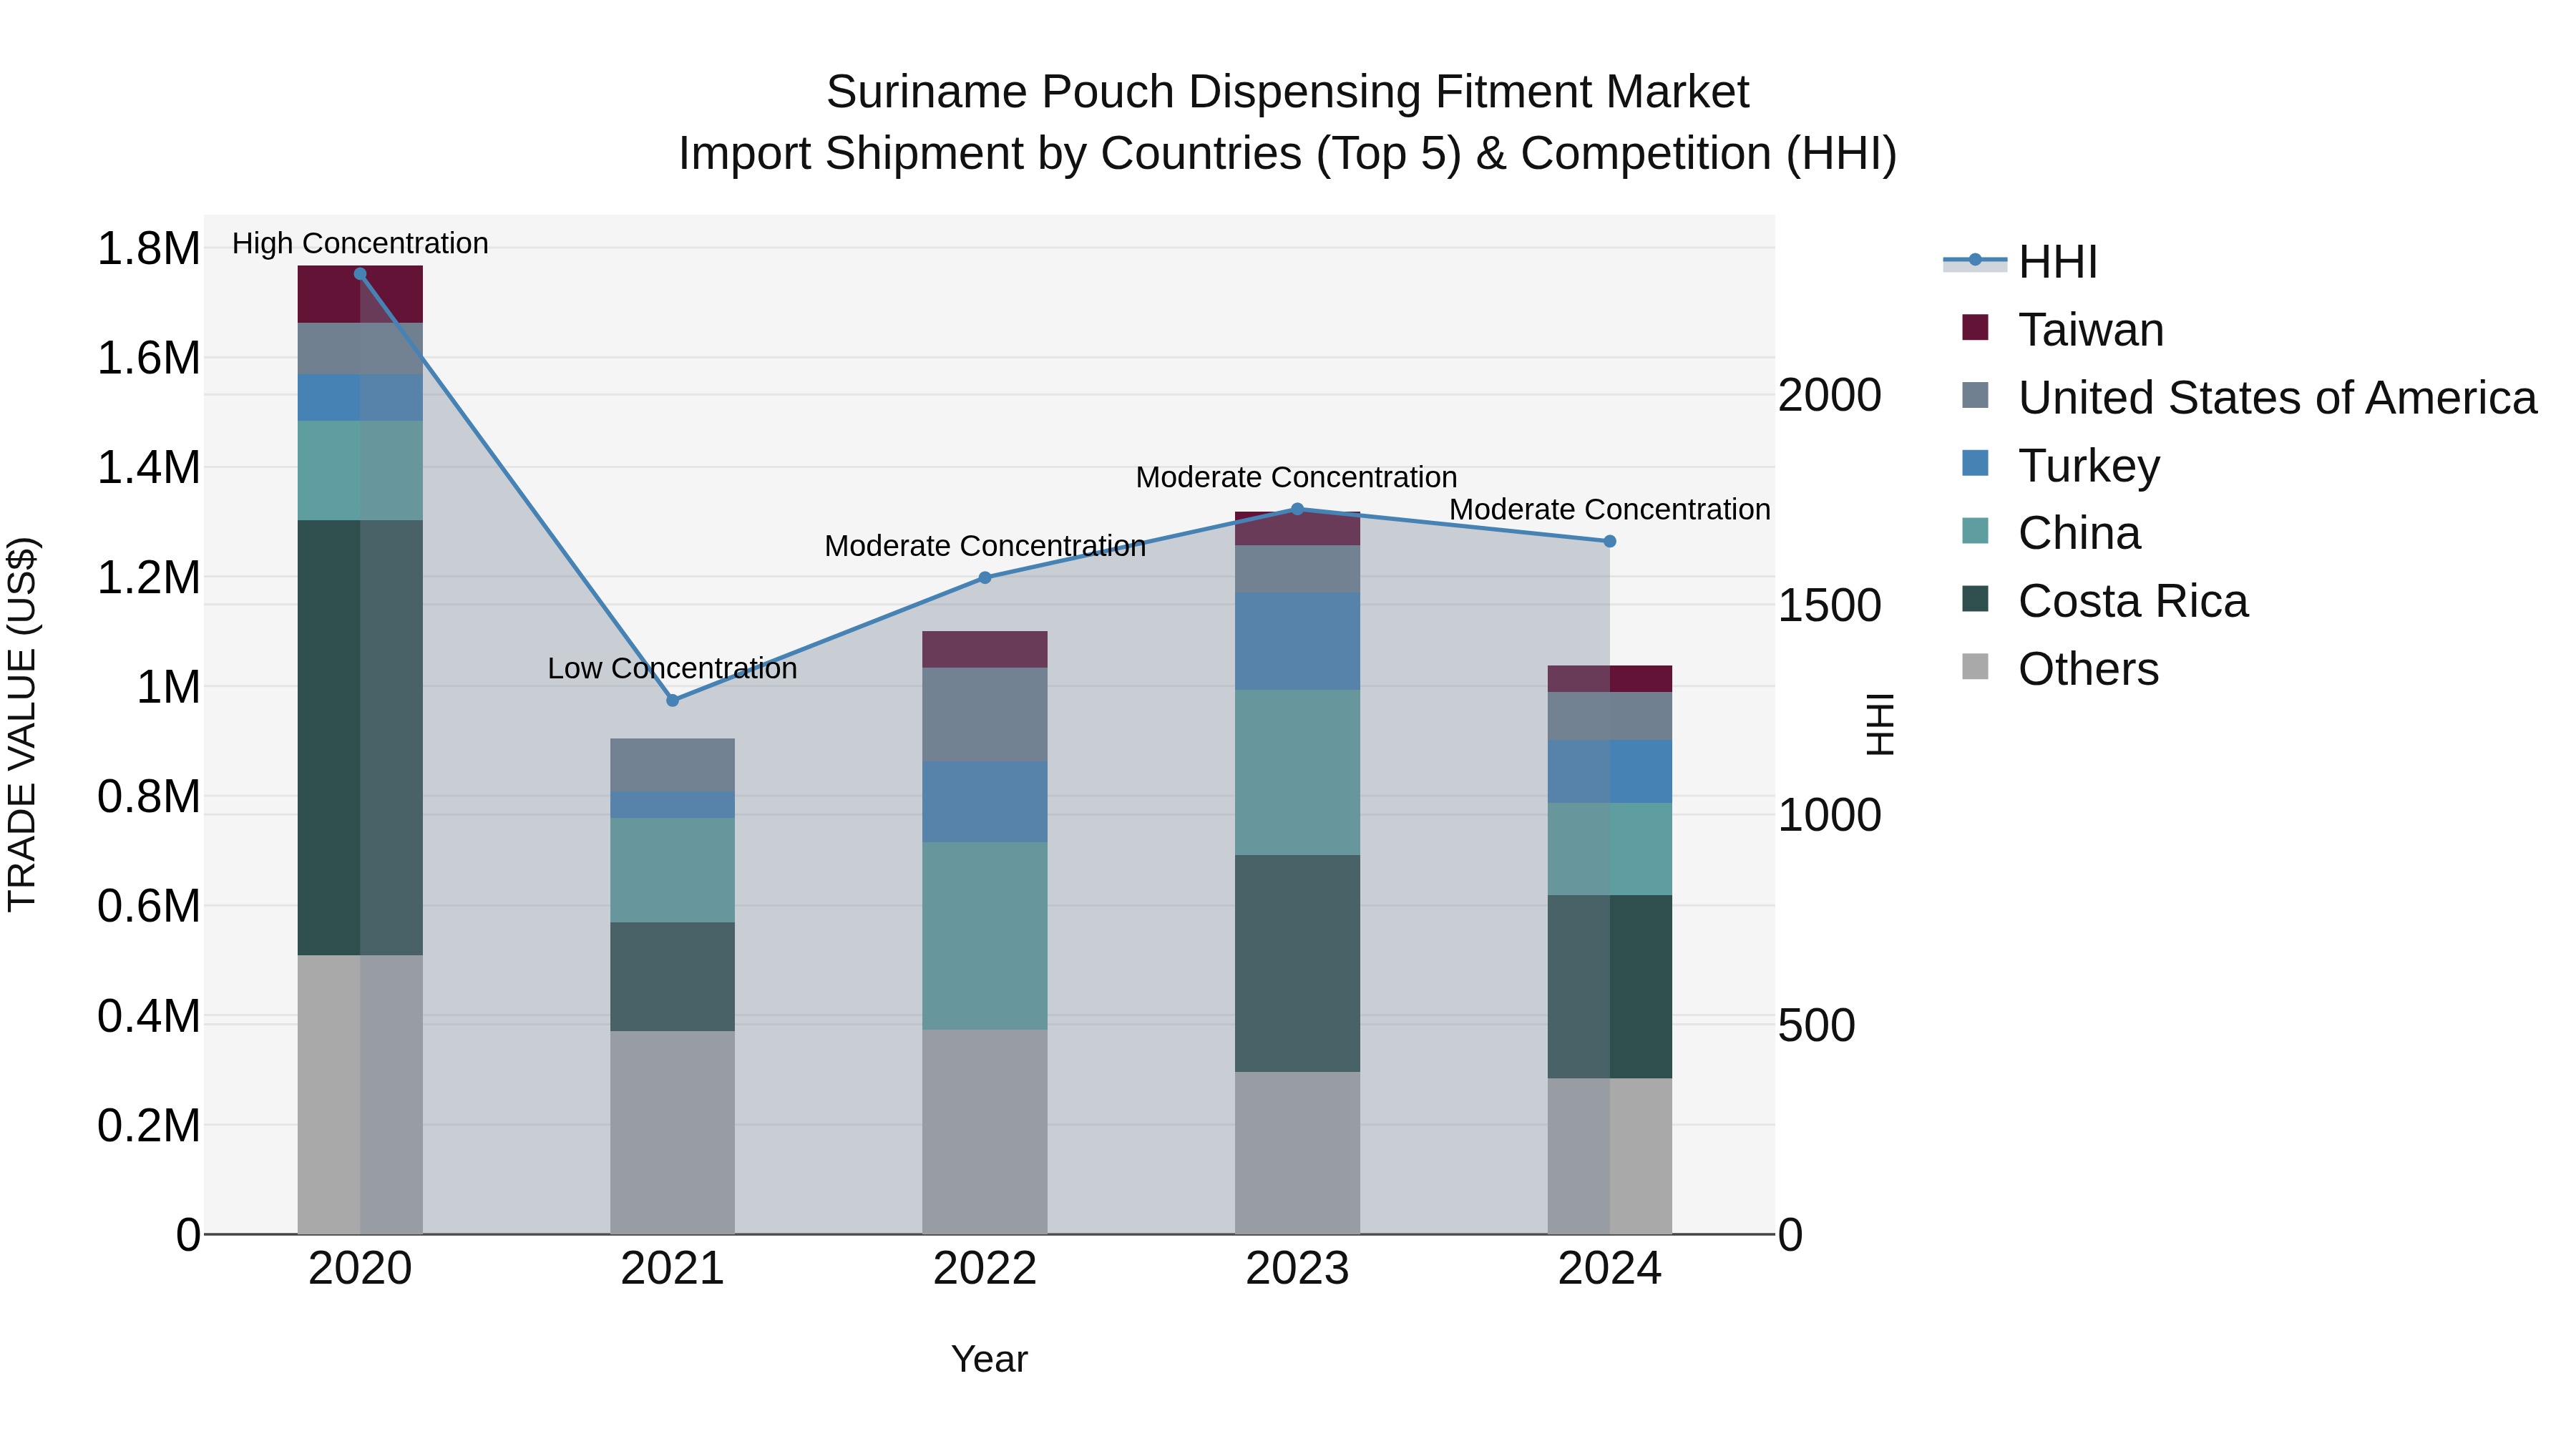2576x1449 pixels.
Task: Click the 2020 Costa Rica bar segment
Action: click(360, 738)
